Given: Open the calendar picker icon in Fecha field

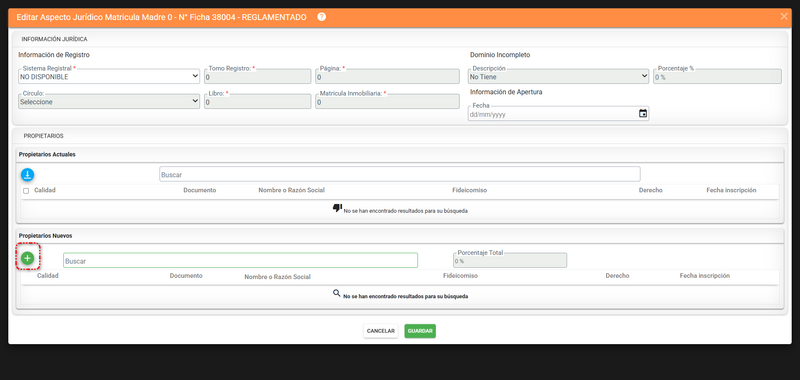Looking at the screenshot, I should [643, 113].
